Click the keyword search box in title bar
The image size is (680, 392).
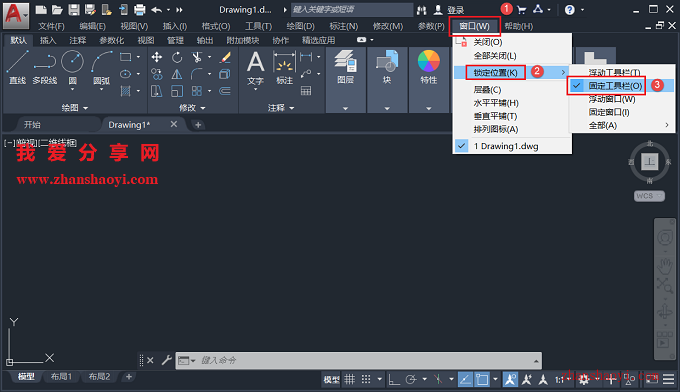click(x=352, y=10)
